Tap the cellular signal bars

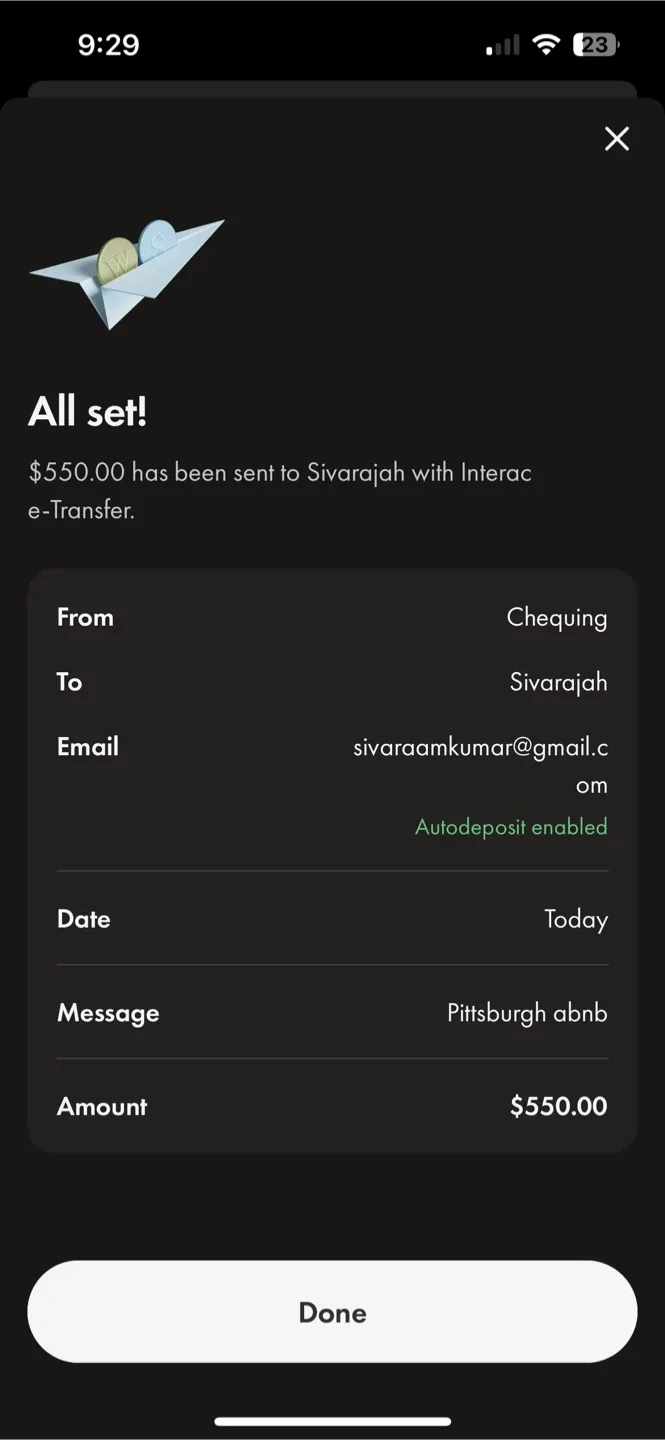pyautogui.click(x=503, y=45)
